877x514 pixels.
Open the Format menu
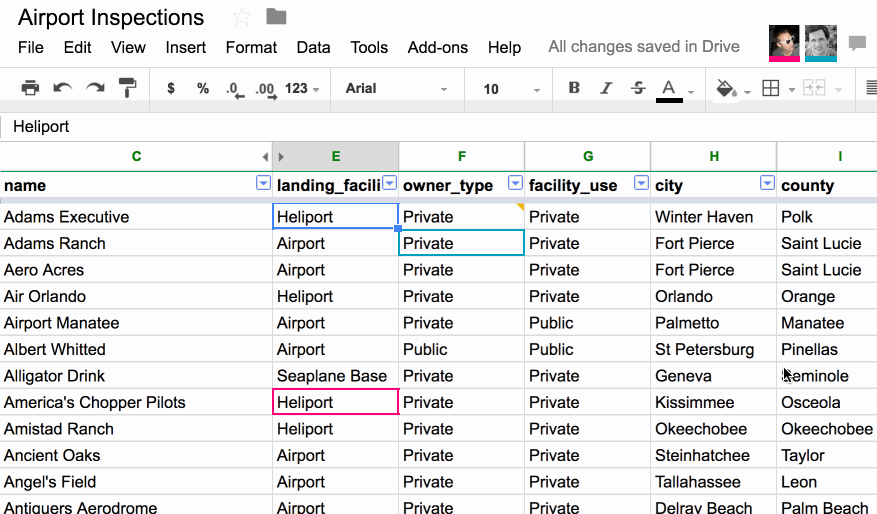tap(251, 48)
